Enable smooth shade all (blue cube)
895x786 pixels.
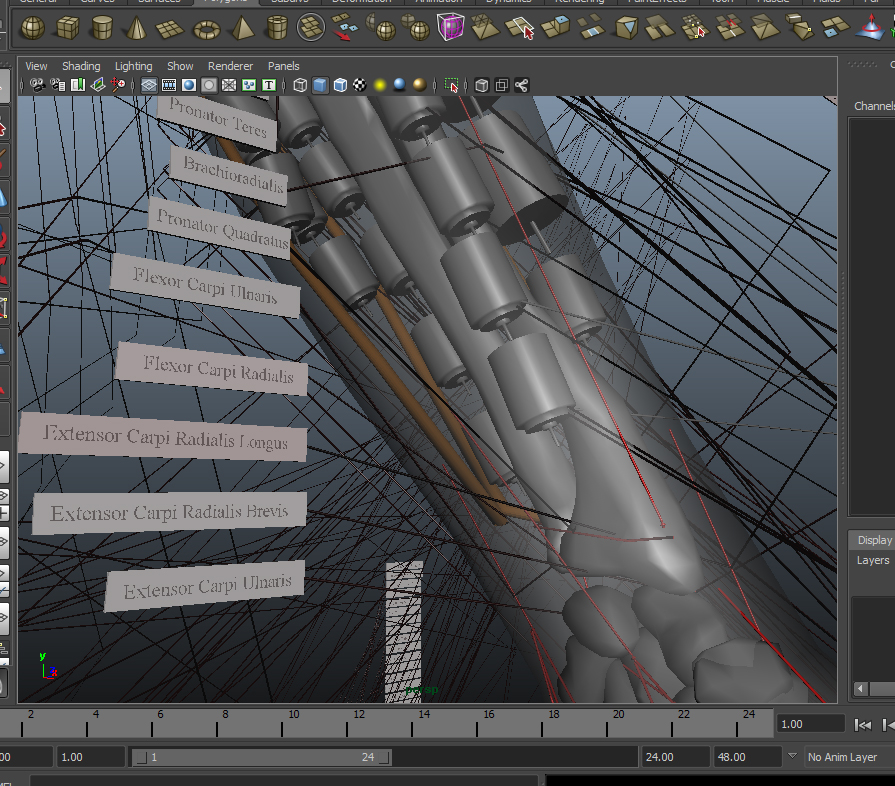tap(319, 85)
